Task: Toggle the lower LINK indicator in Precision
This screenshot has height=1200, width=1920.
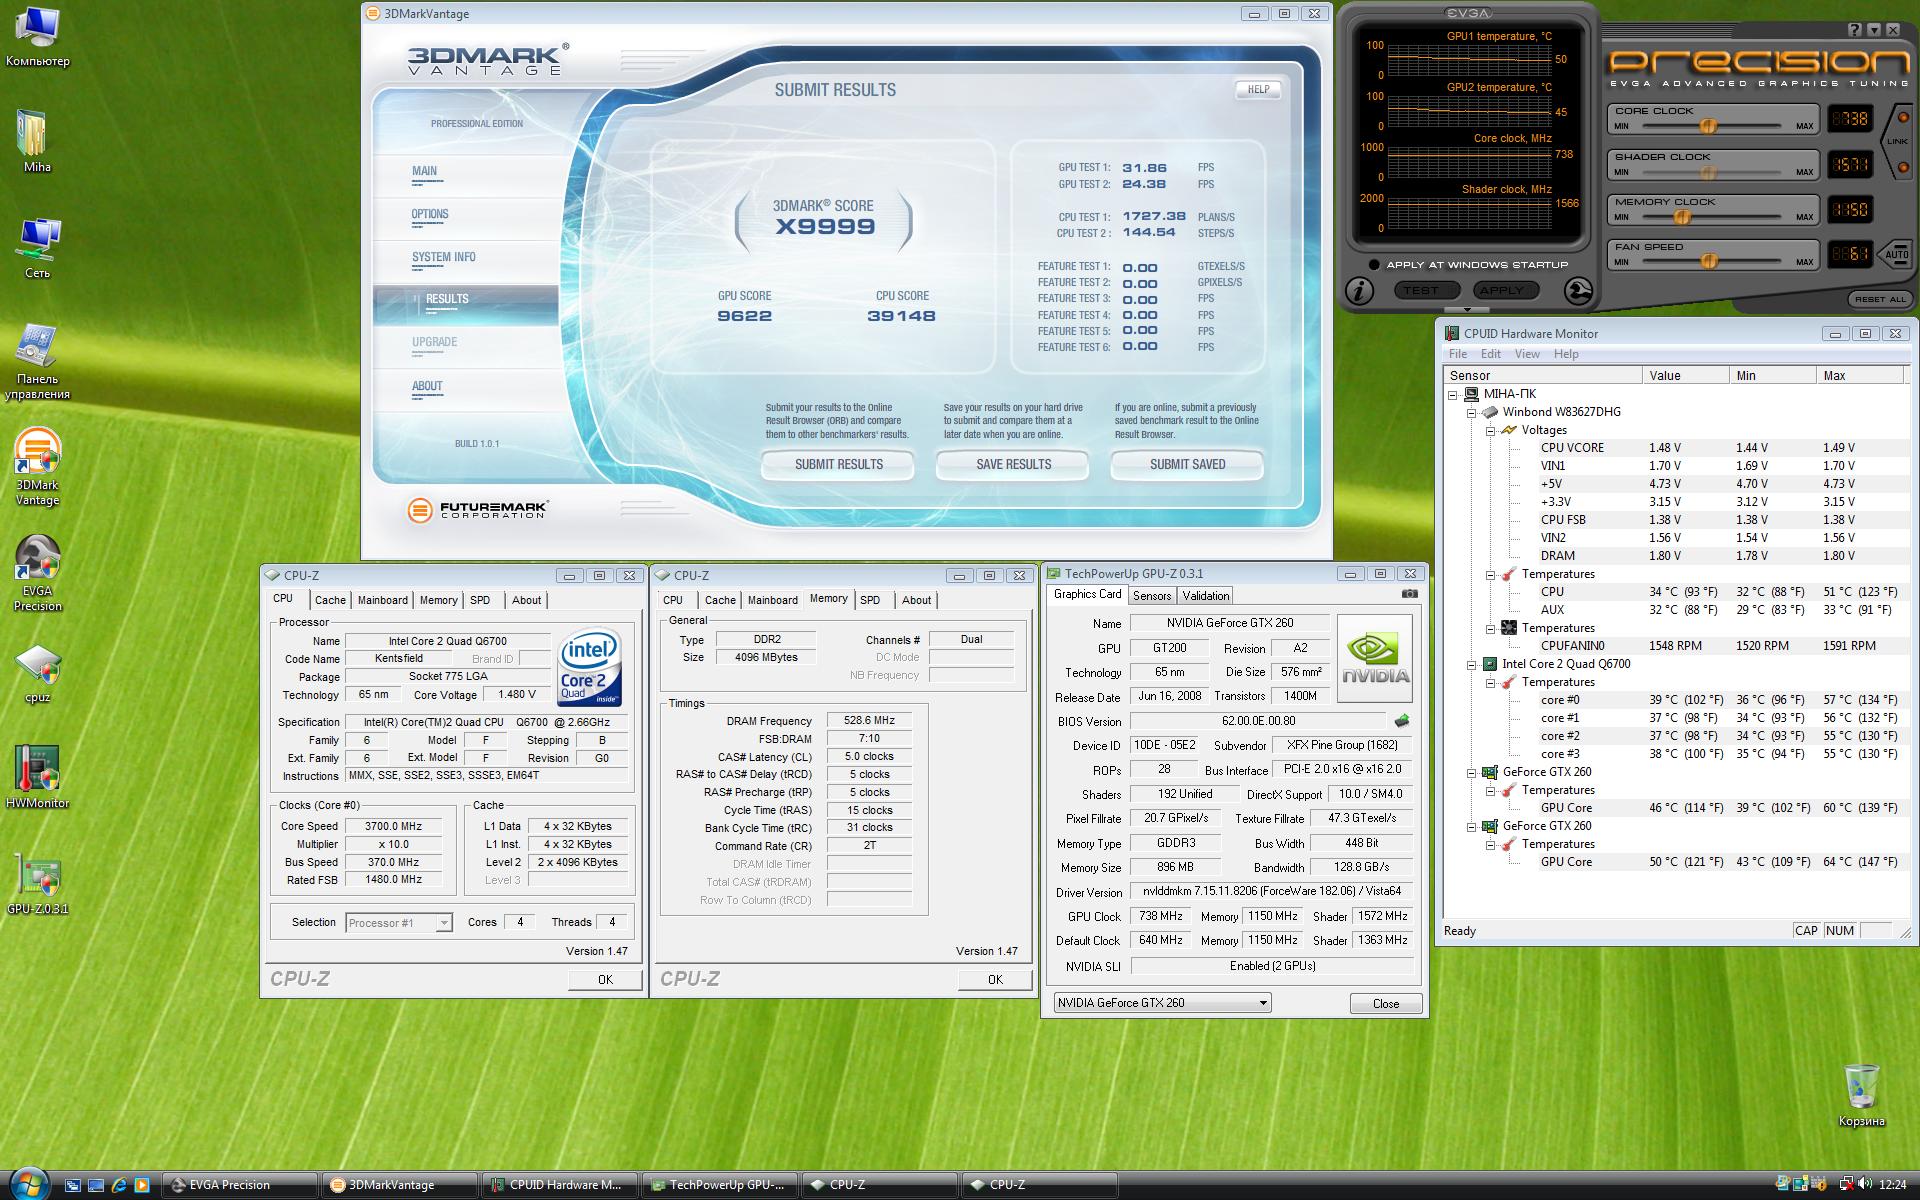Action: [x=1902, y=167]
